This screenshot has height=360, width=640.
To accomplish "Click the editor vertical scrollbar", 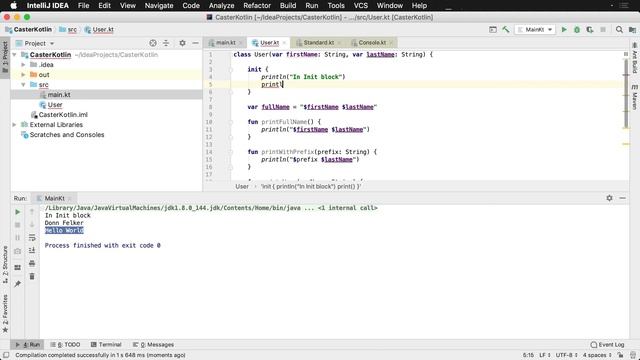I will click(626, 94).
